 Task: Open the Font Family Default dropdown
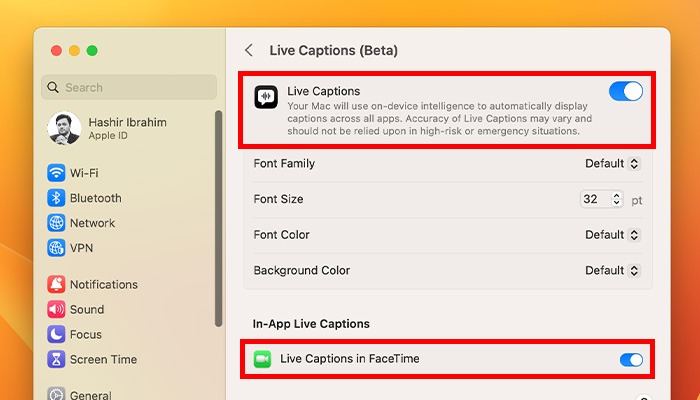coord(613,163)
